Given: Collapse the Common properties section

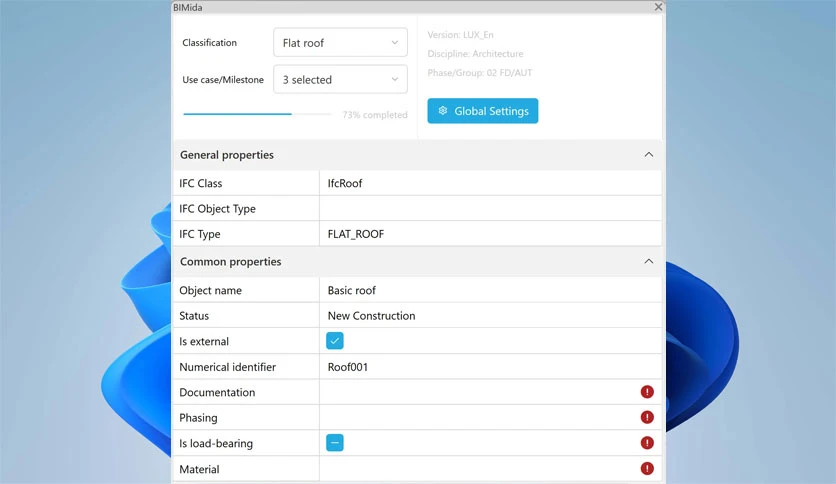Looking at the screenshot, I should click(x=648, y=261).
